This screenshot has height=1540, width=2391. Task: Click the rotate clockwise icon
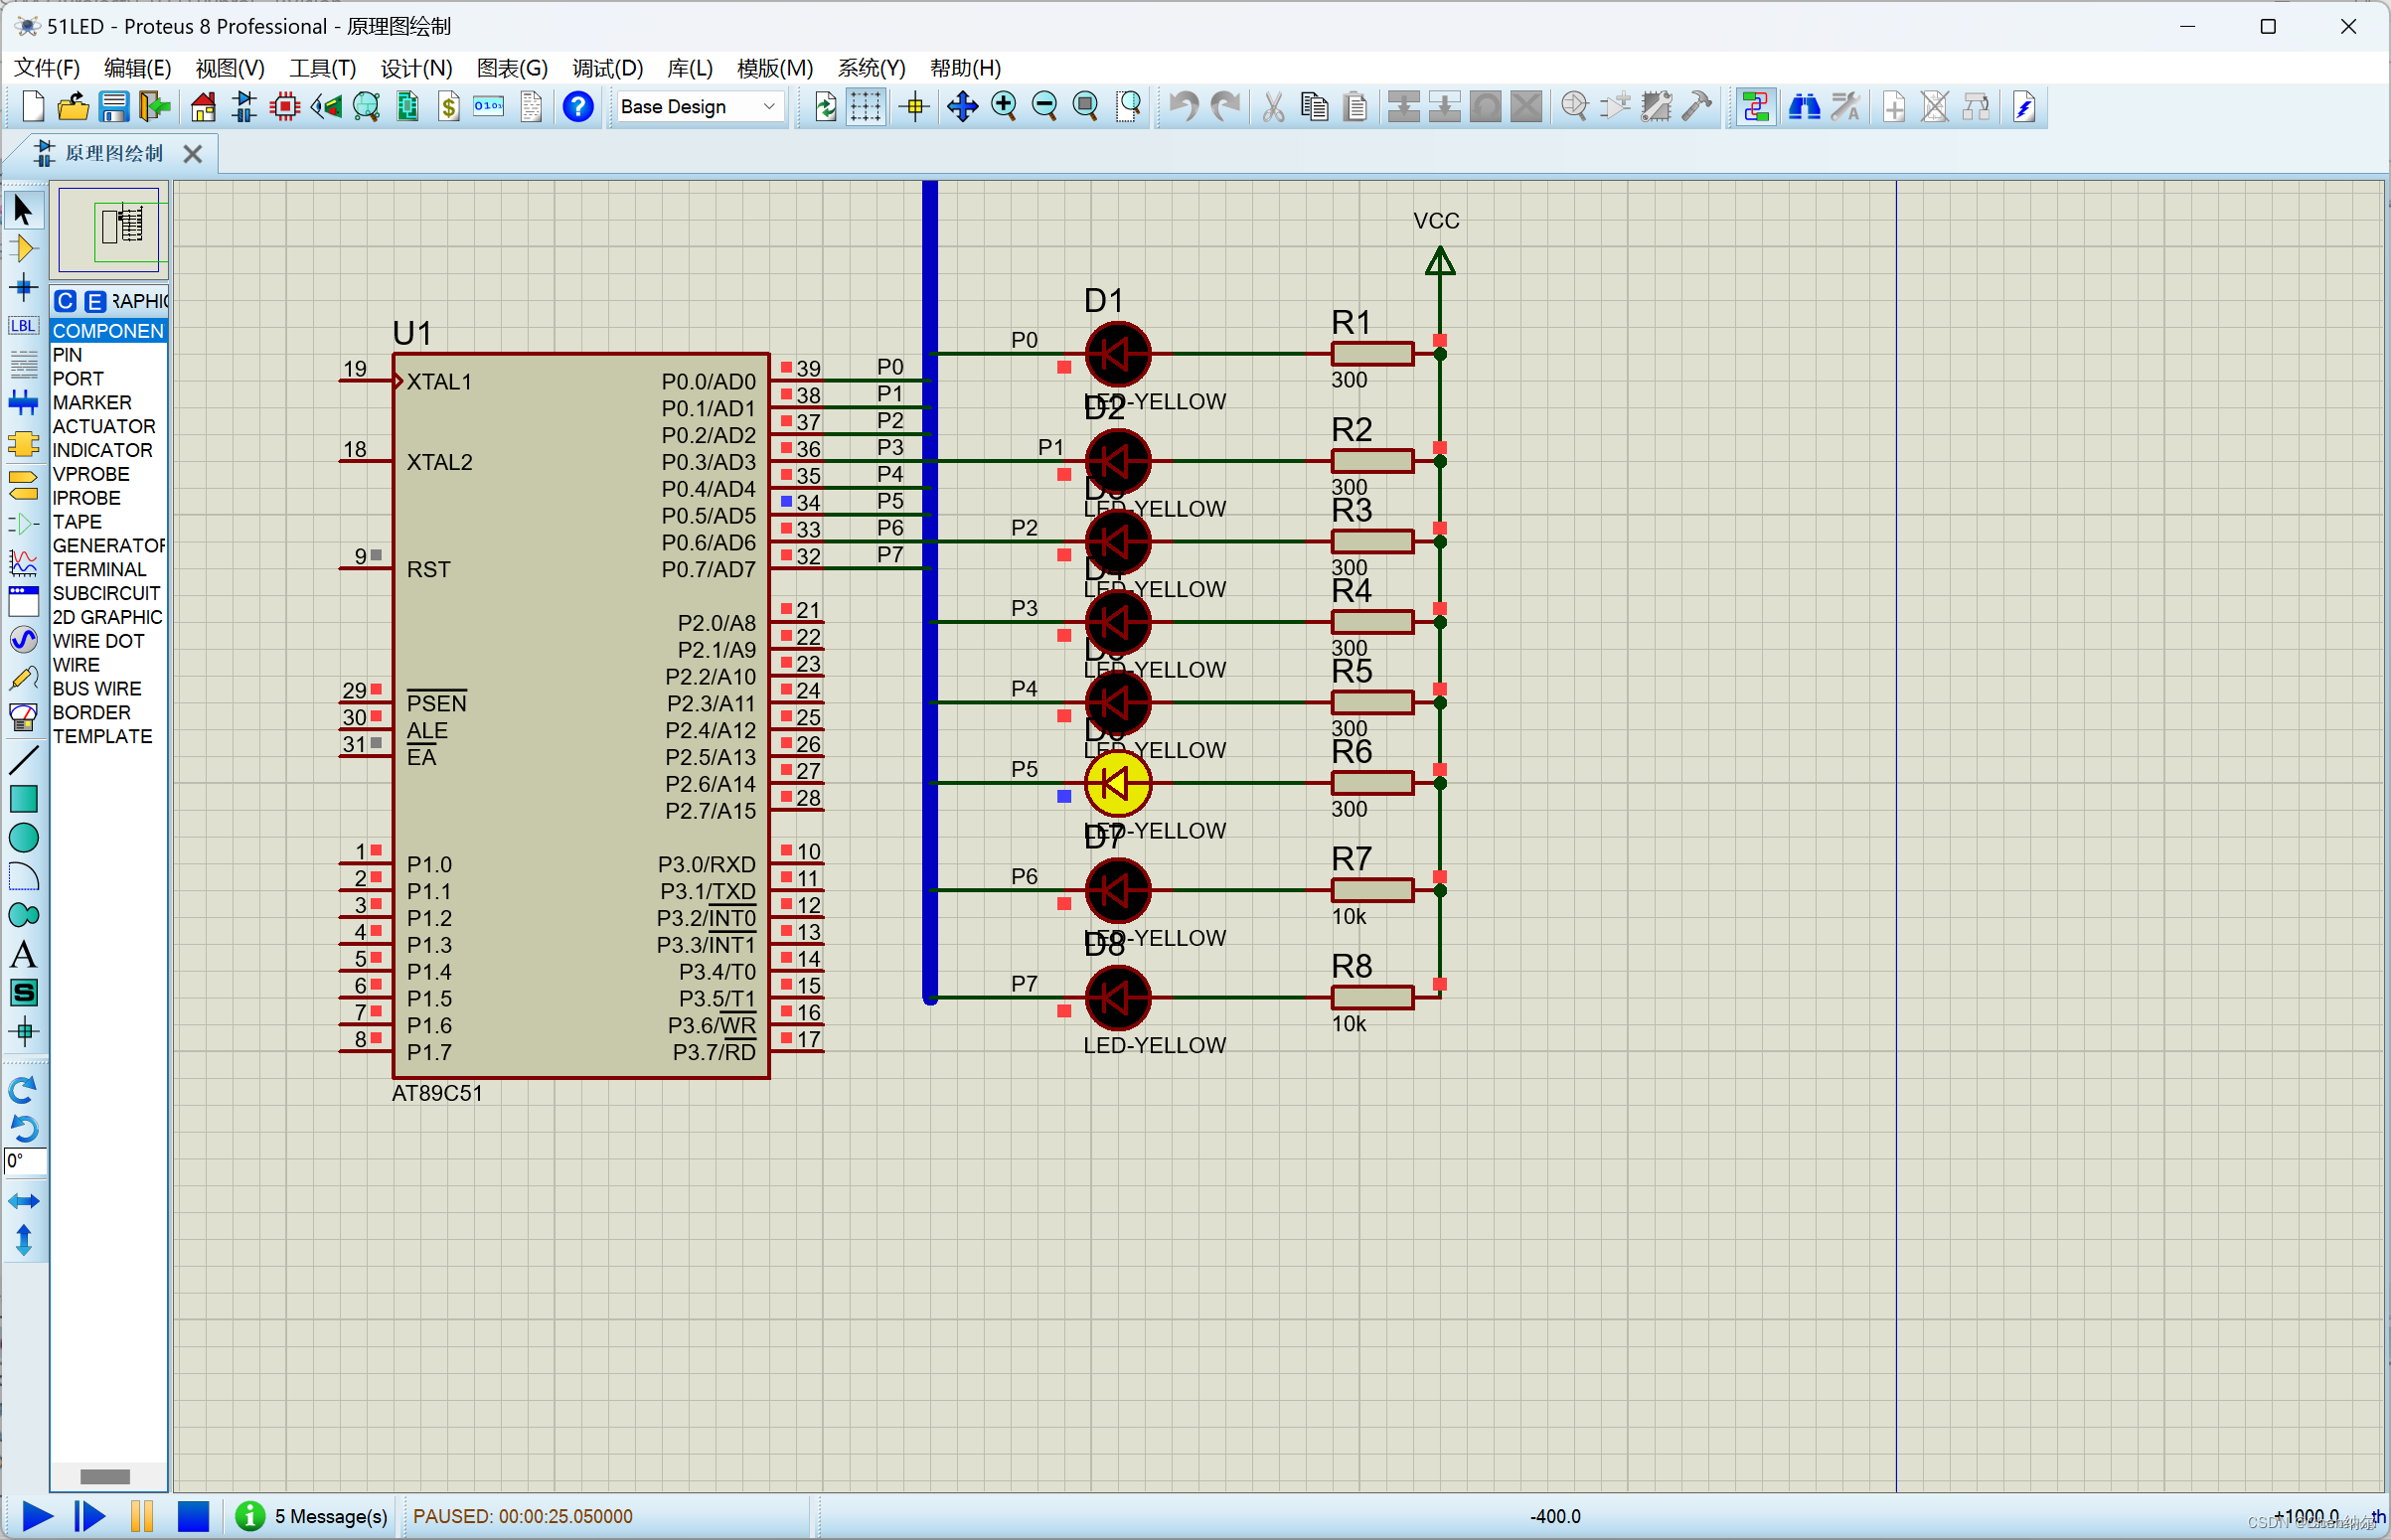point(23,1089)
